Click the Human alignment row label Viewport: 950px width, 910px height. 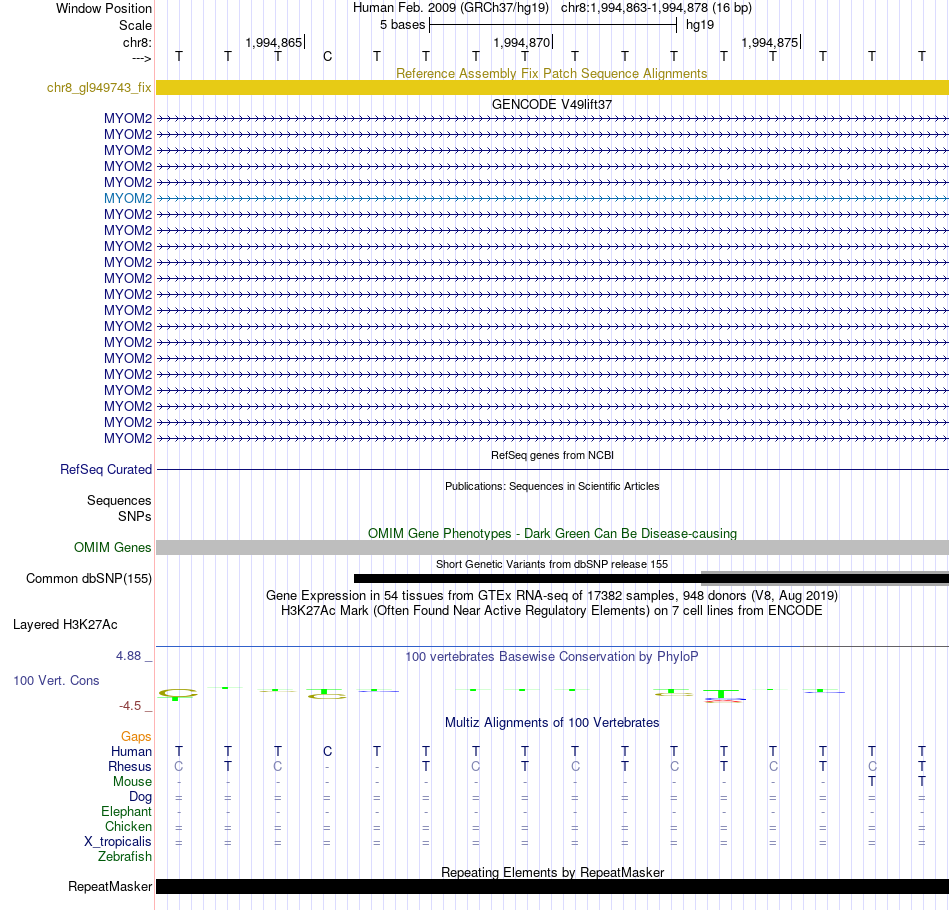click(x=131, y=752)
